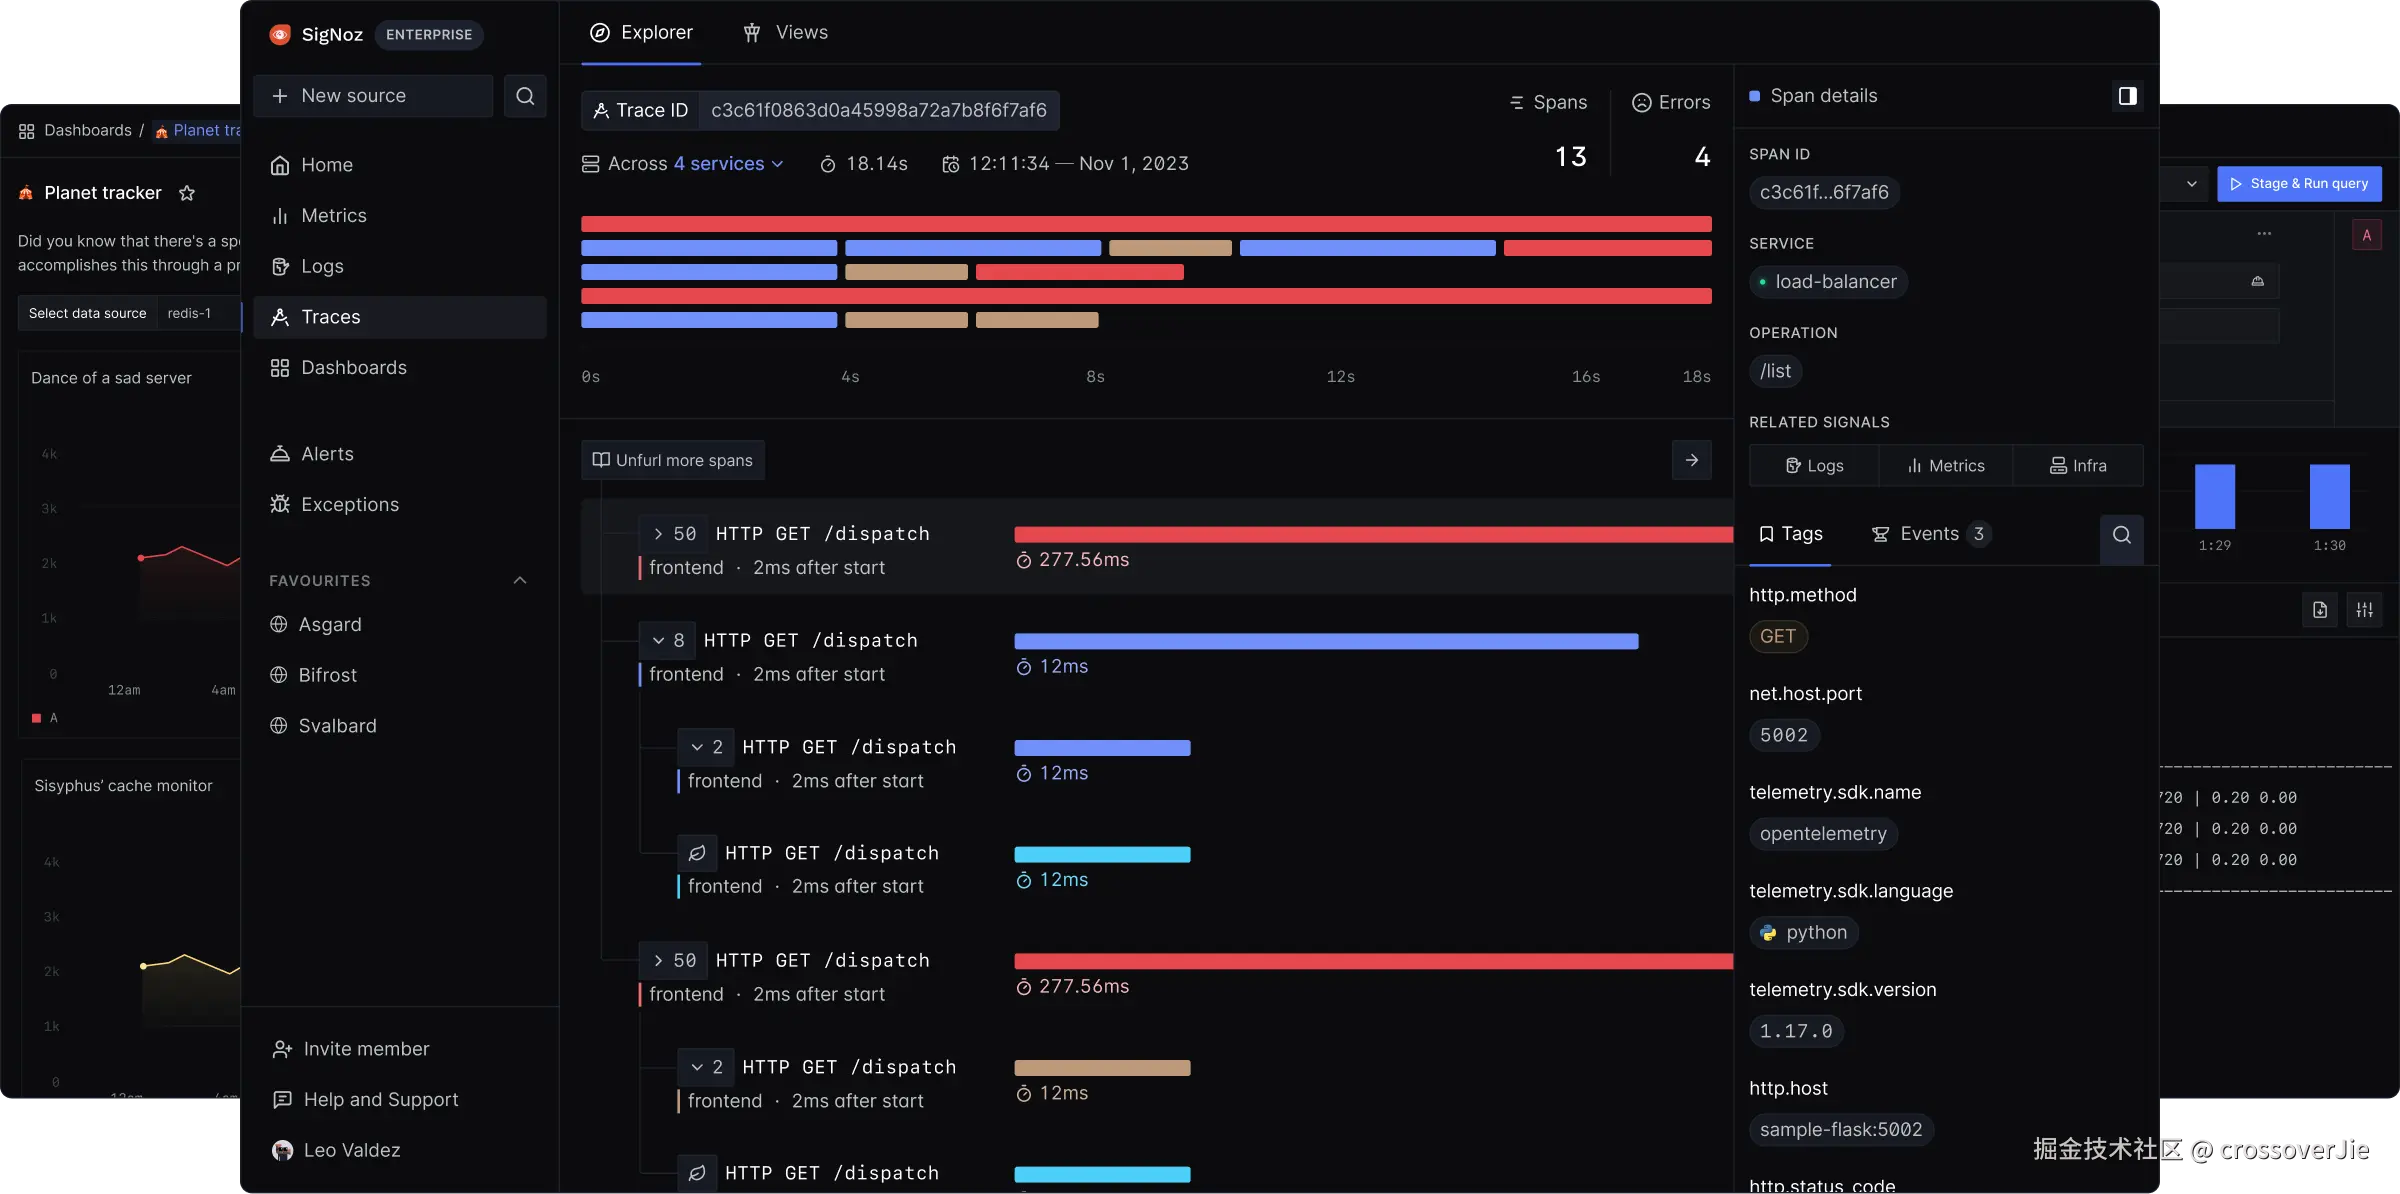Open the Infra related signal
Image resolution: width=2400 pixels, height=1194 pixels.
pyautogui.click(x=2078, y=466)
